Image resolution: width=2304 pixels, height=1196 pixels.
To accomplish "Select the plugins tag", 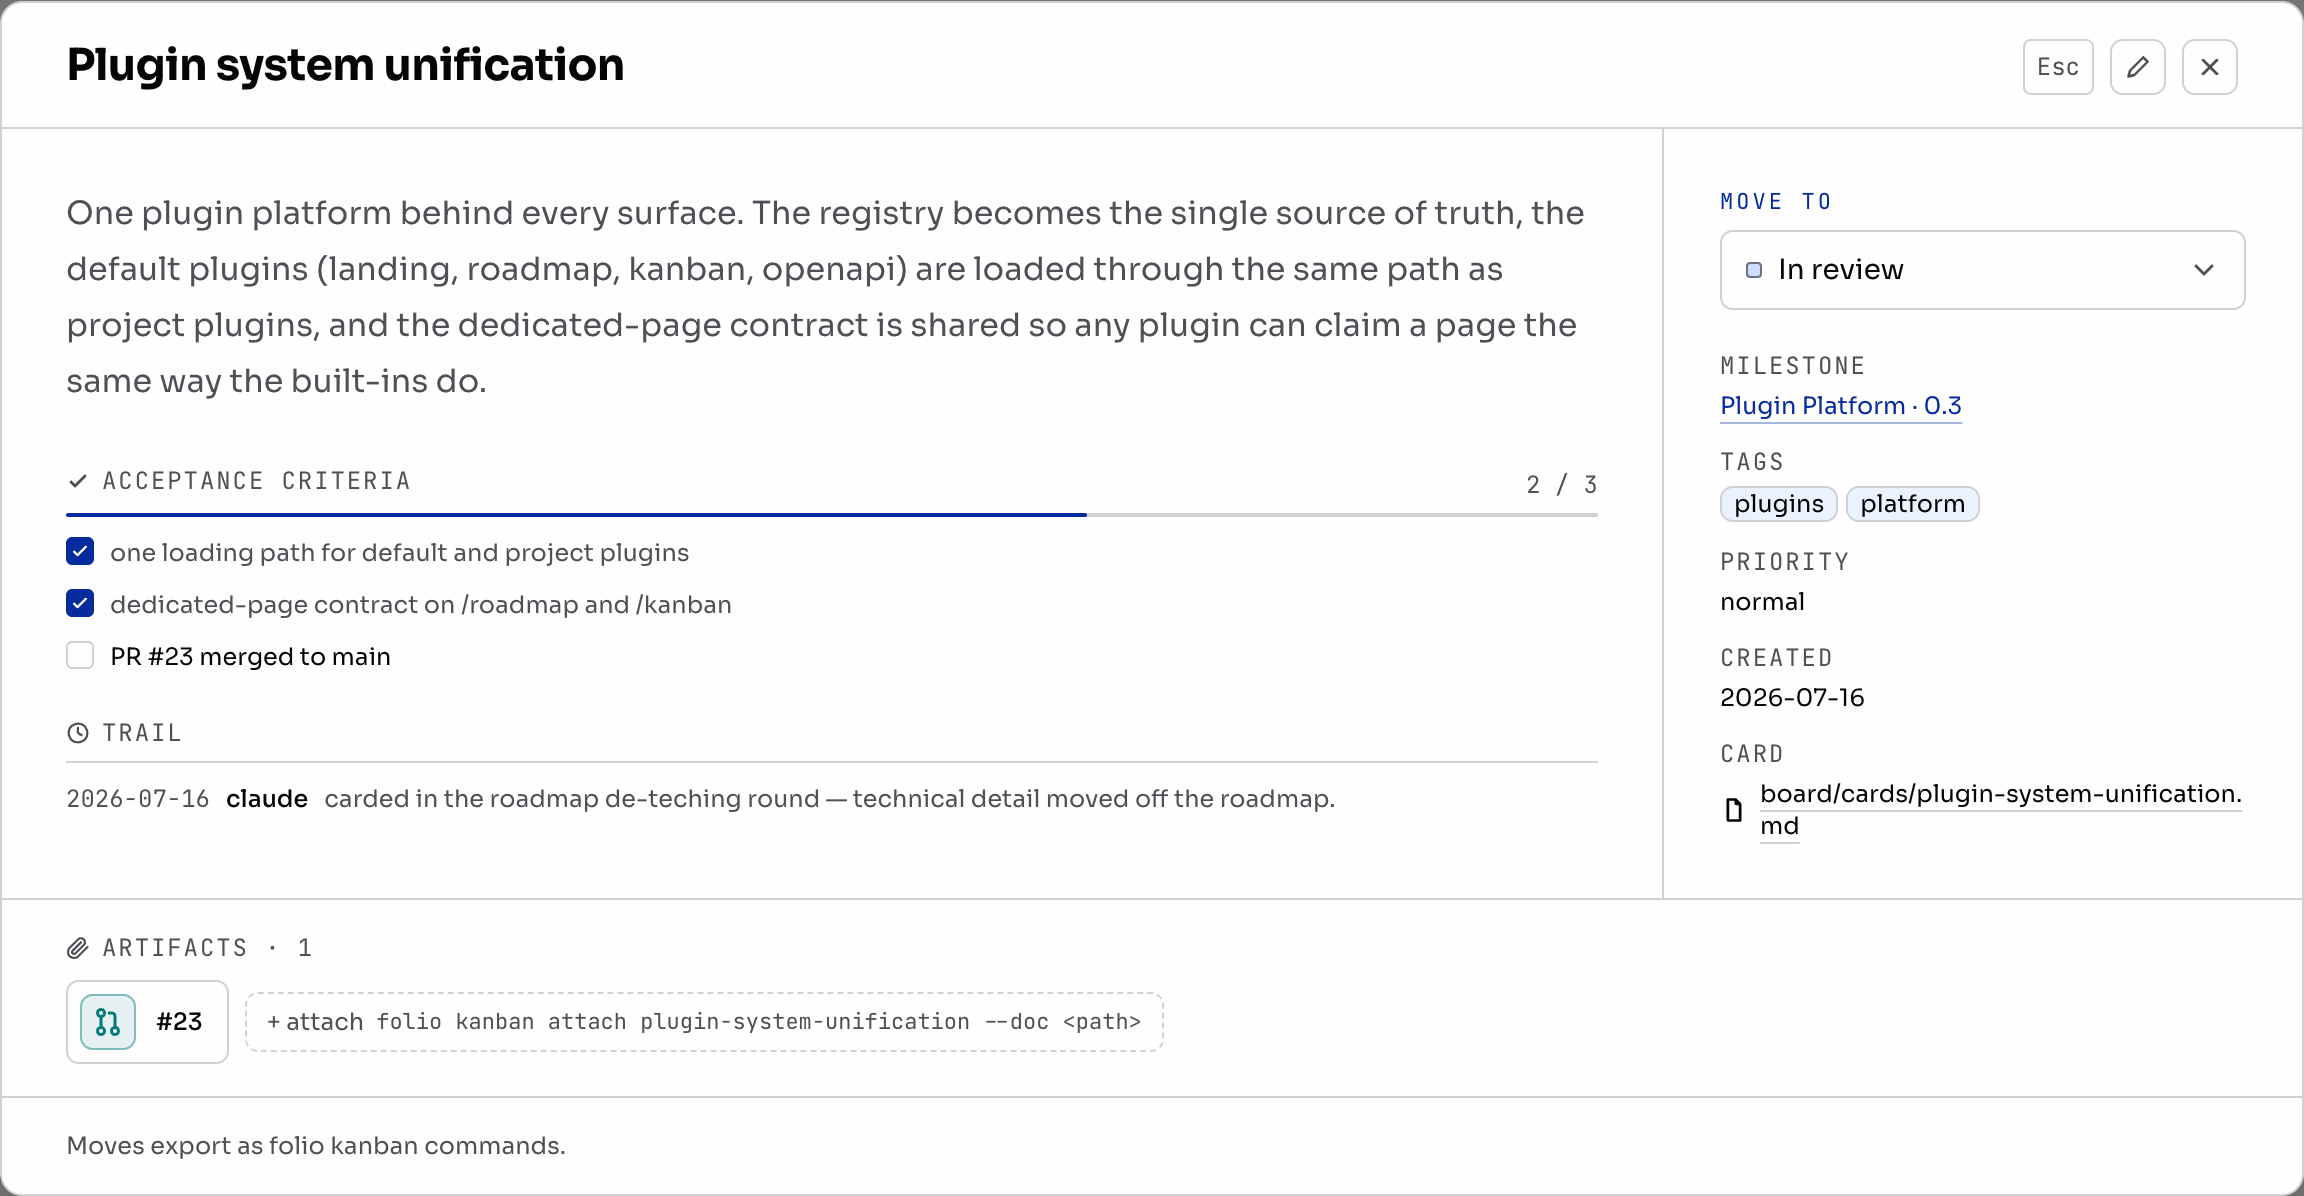I will (1779, 503).
